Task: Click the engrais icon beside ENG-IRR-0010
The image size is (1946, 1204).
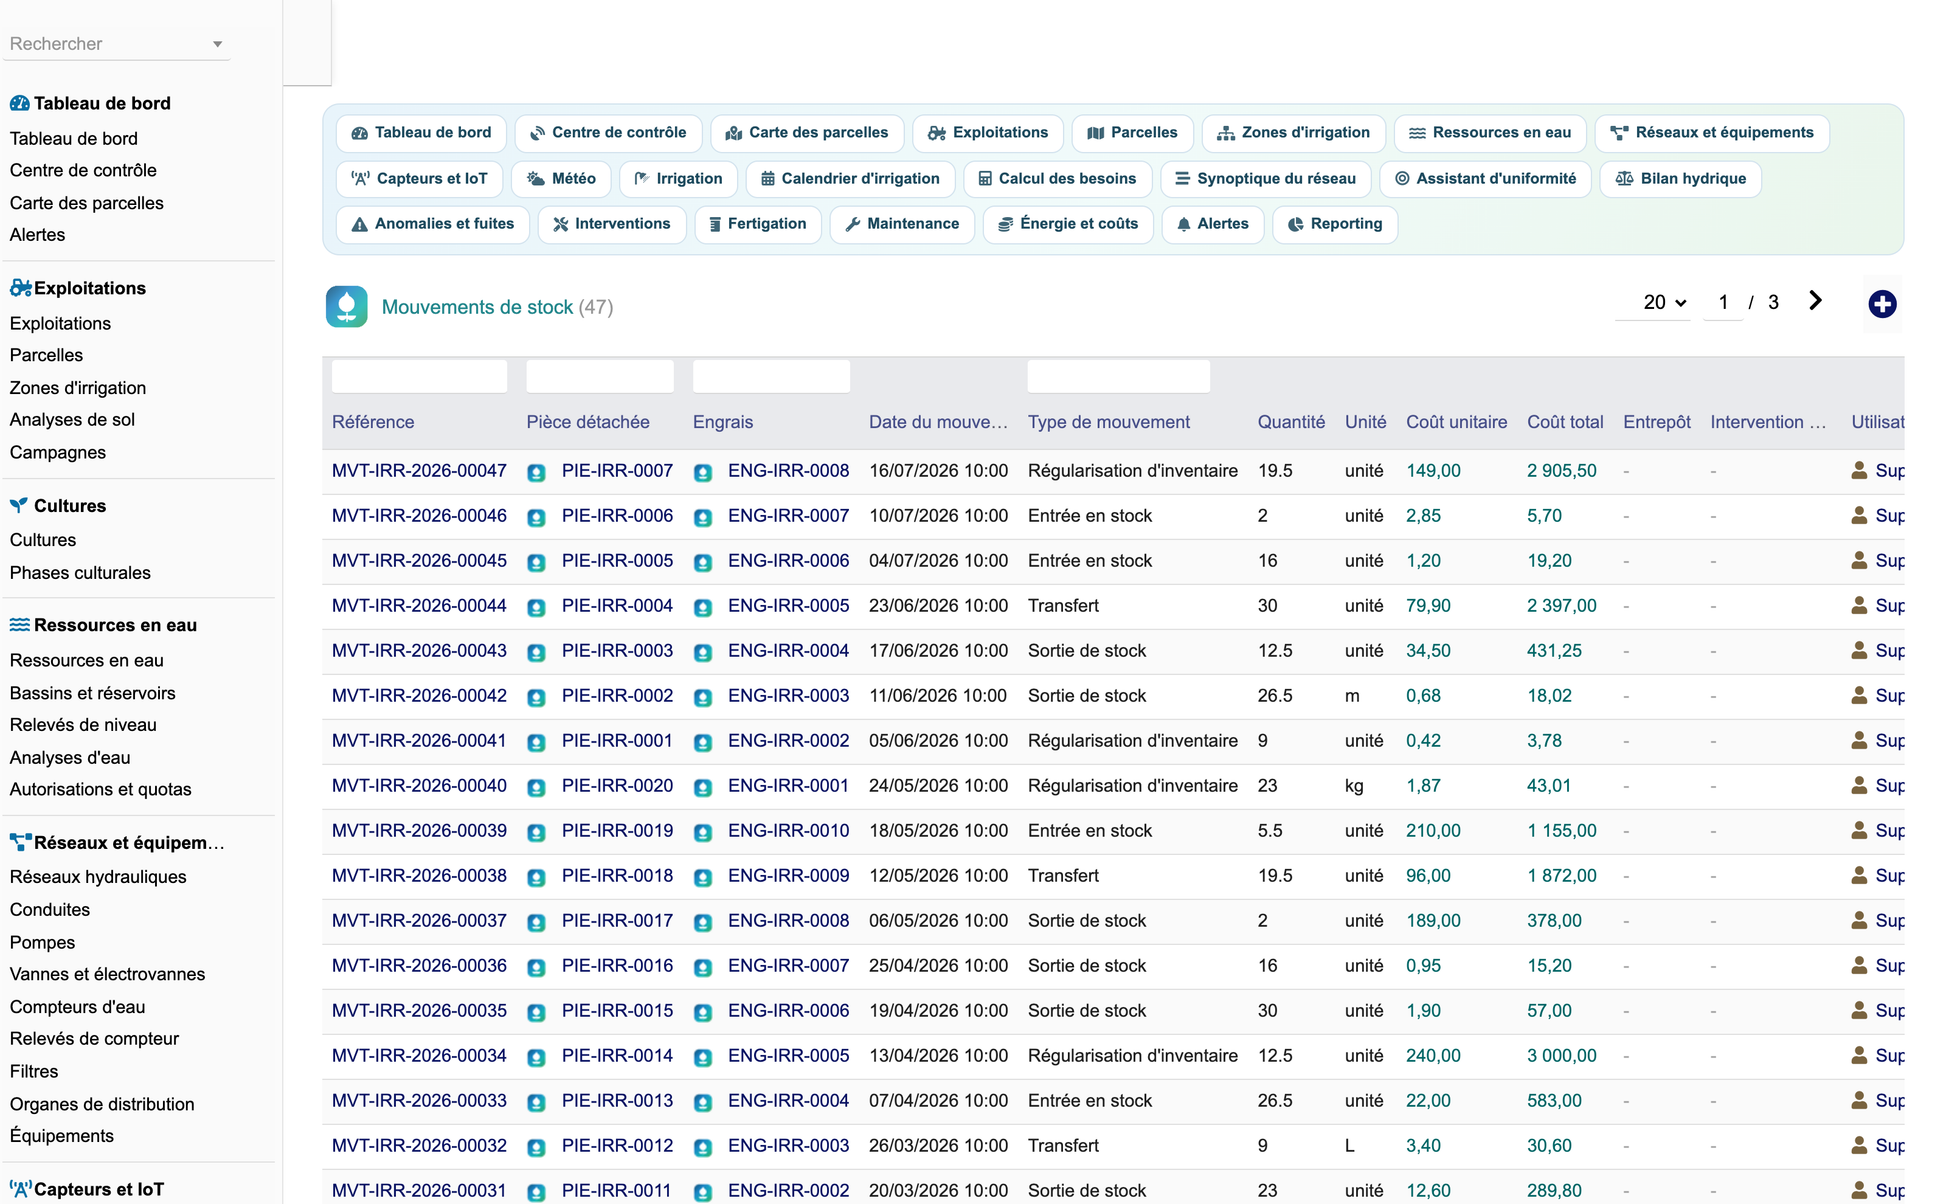Action: click(x=703, y=832)
